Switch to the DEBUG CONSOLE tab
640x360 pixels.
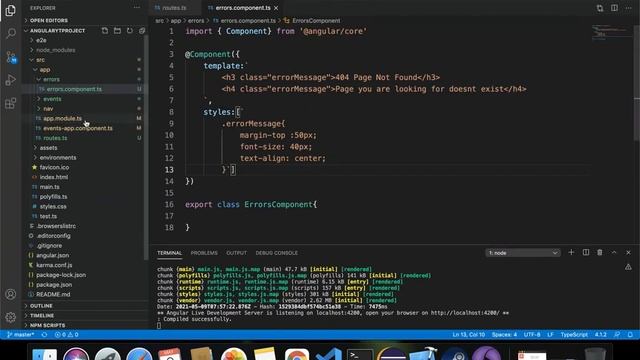[x=276, y=253]
